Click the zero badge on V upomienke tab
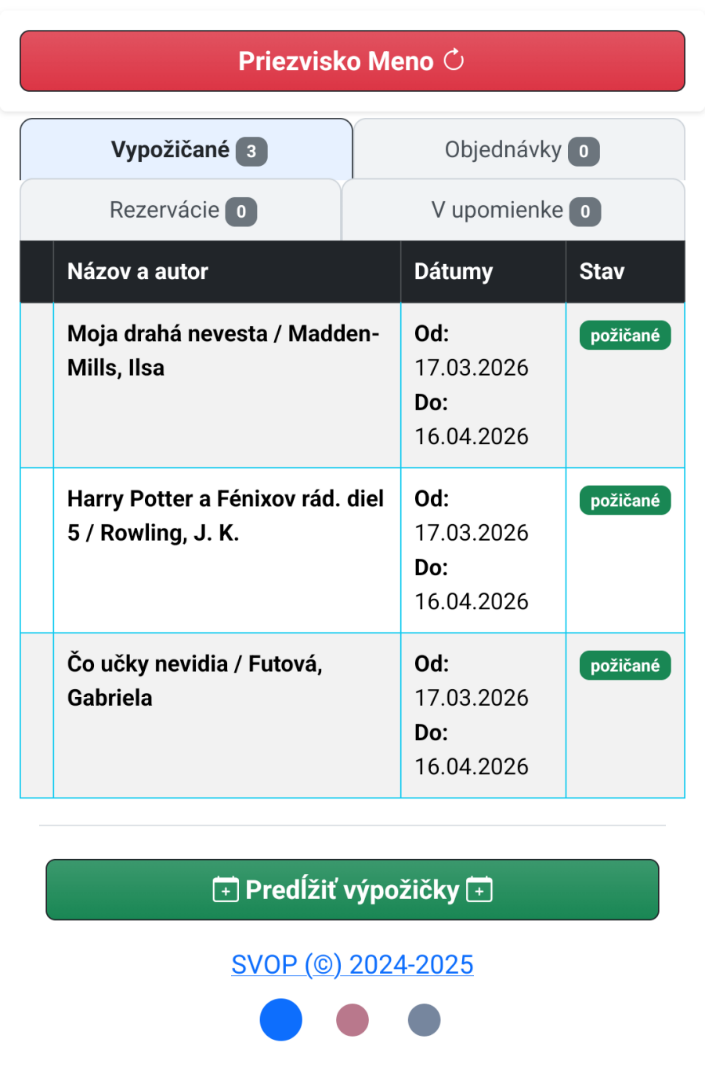The image size is (705, 1079). point(585,212)
